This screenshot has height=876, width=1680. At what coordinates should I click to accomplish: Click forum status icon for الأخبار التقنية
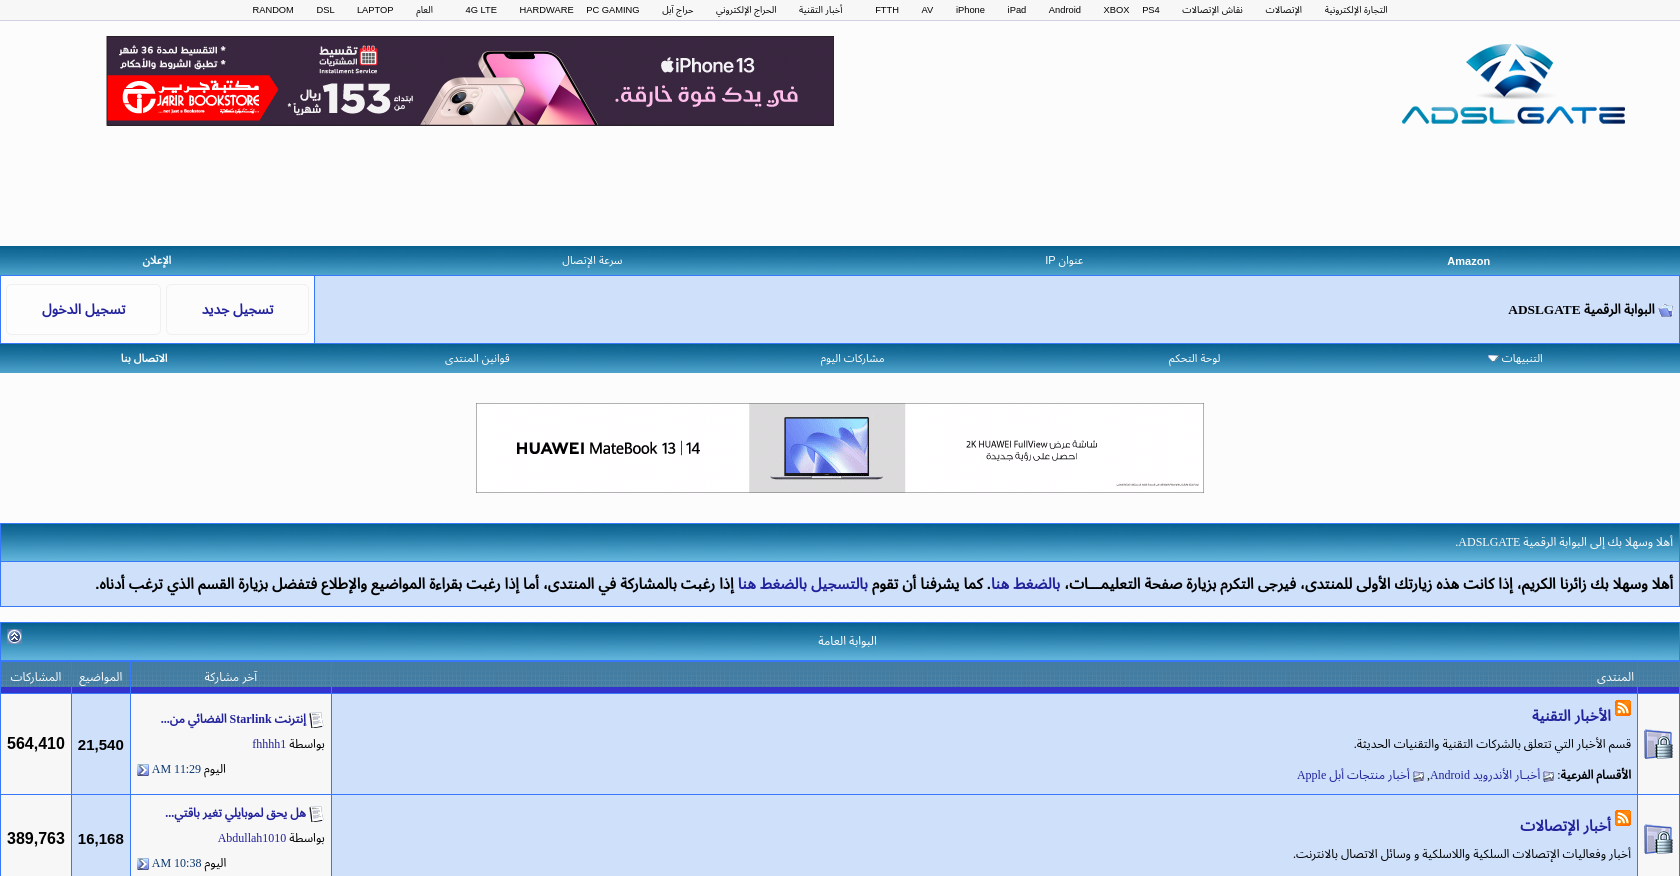1658,744
